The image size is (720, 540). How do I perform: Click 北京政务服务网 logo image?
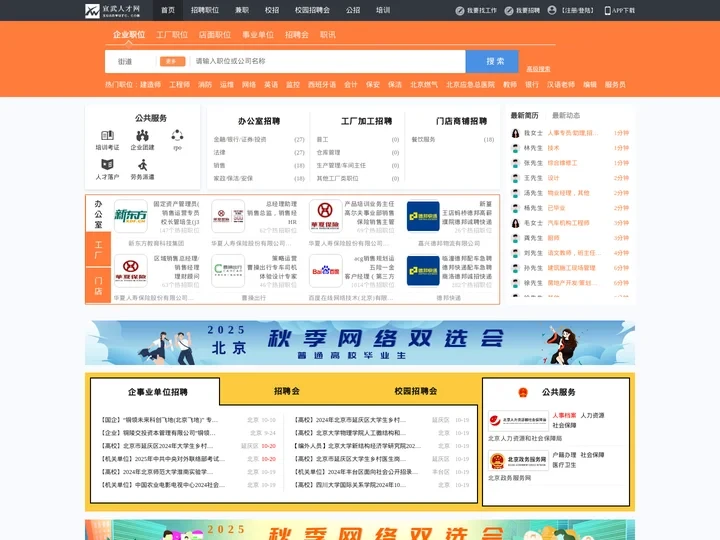click(518, 460)
